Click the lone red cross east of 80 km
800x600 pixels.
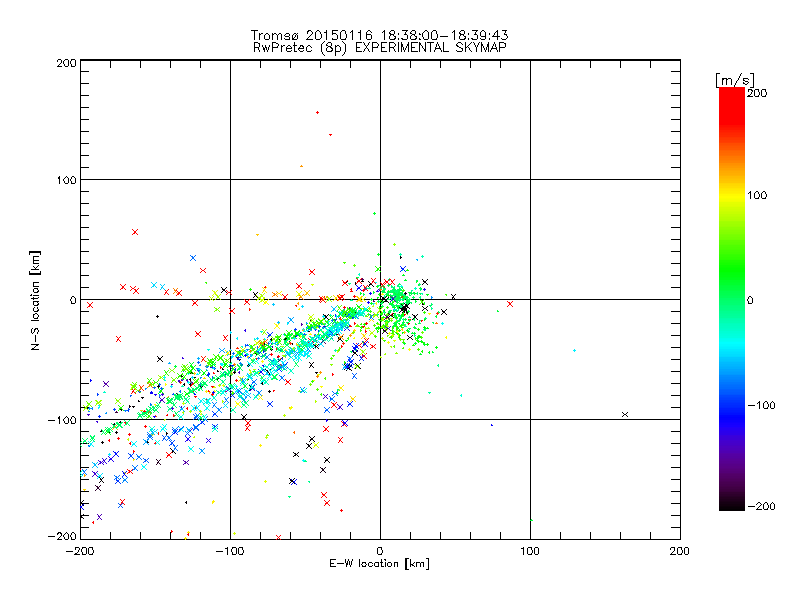coord(510,304)
